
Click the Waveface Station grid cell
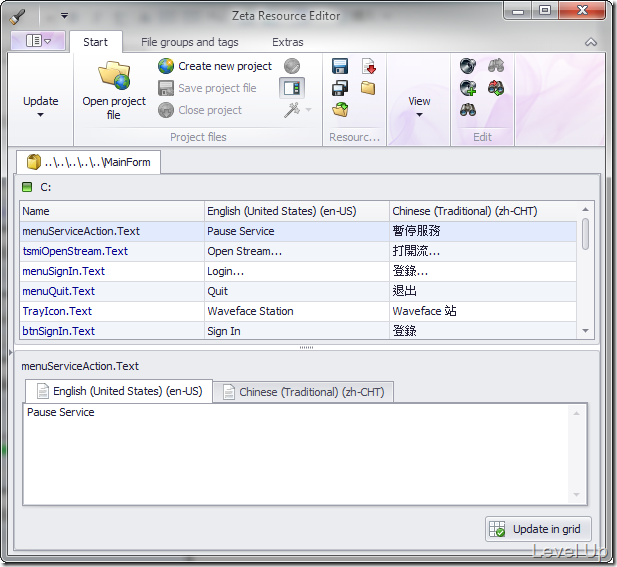pyautogui.click(x=297, y=311)
